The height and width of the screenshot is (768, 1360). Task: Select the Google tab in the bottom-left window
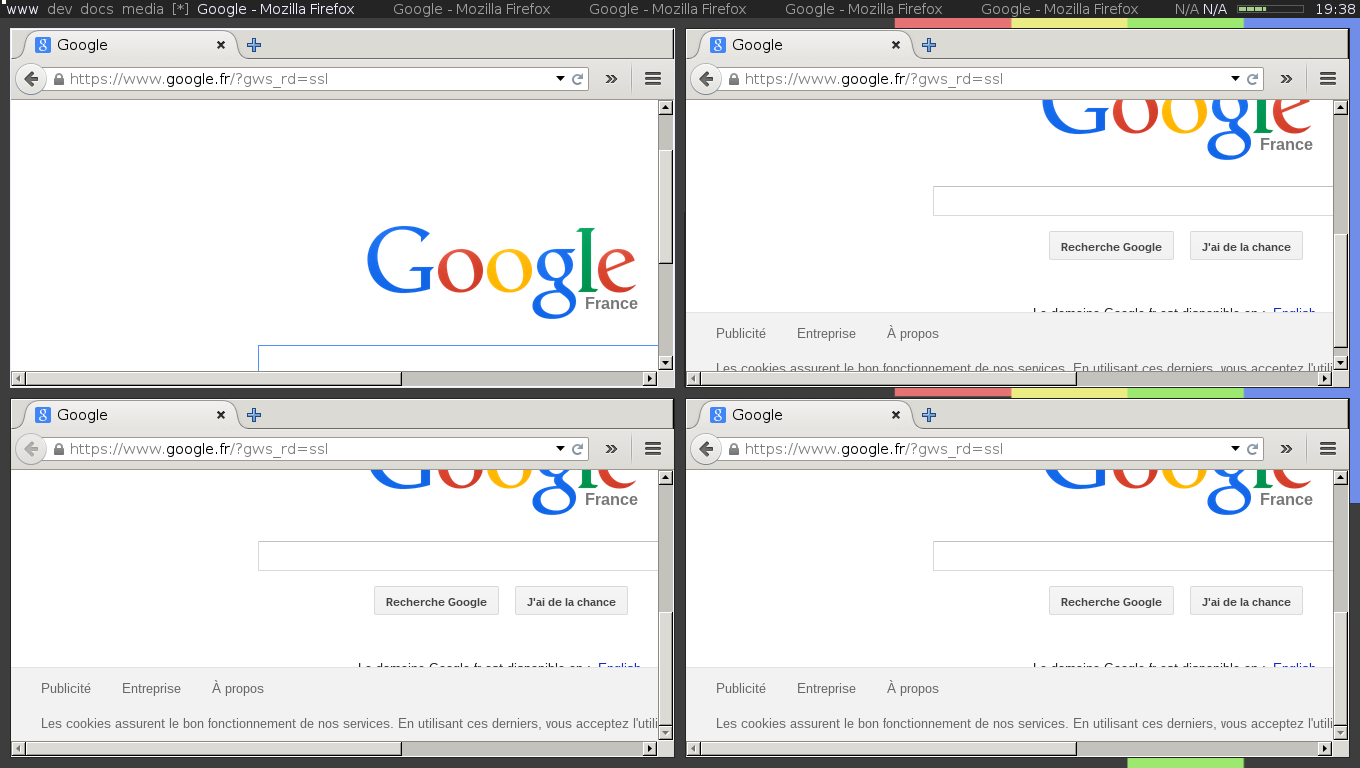[x=125, y=415]
